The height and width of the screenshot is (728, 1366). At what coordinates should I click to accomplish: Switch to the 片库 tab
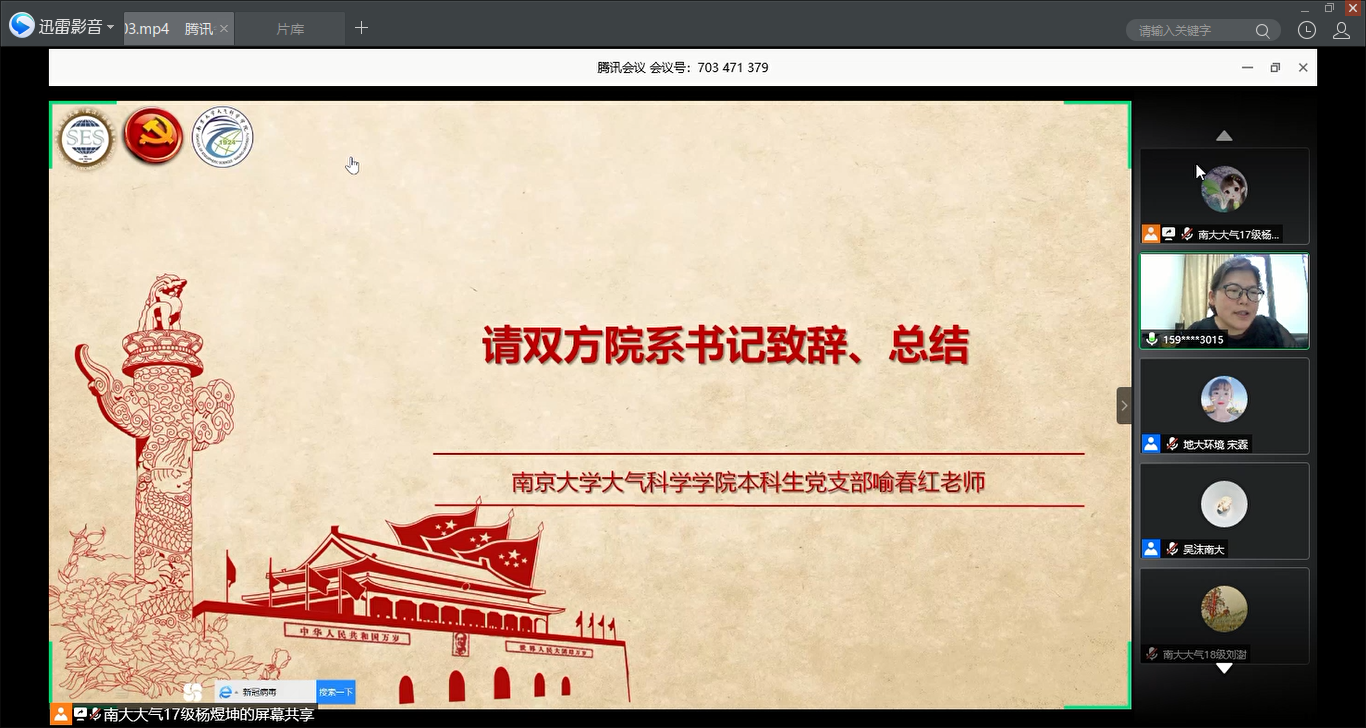pos(290,29)
